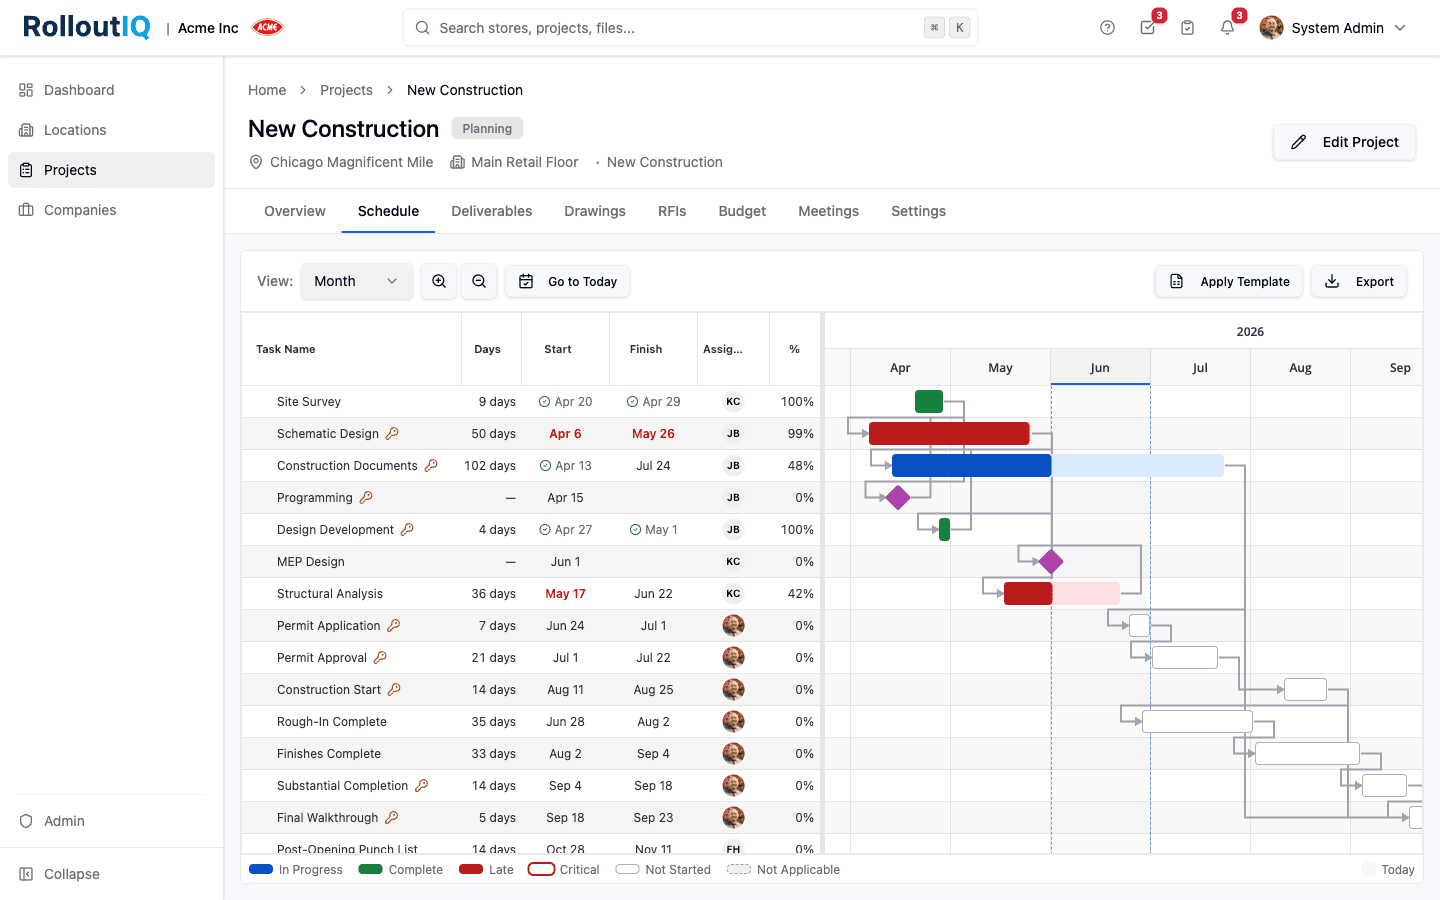
Task: Click the red May 17 start date
Action: tap(565, 594)
